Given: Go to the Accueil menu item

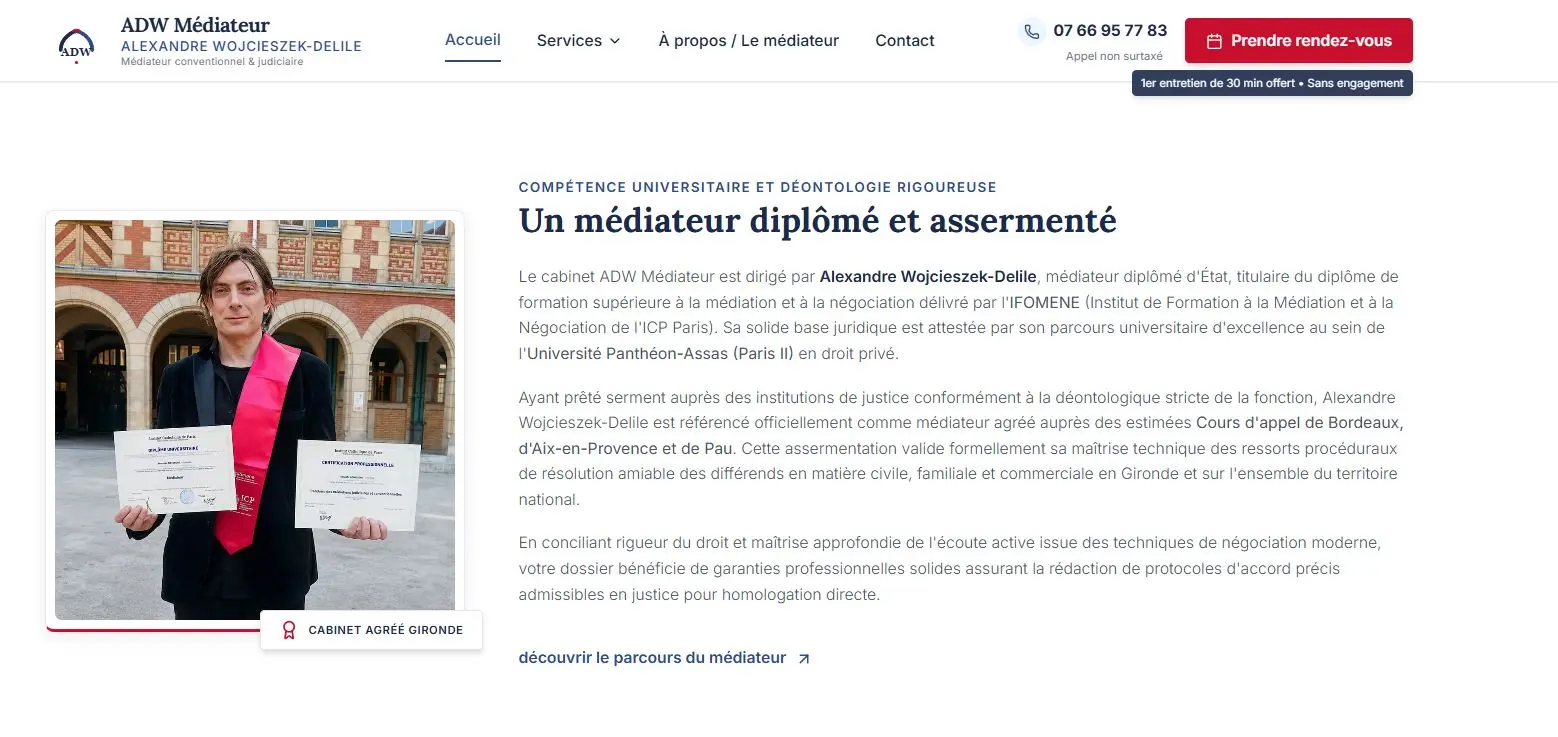Looking at the screenshot, I should tap(473, 40).
